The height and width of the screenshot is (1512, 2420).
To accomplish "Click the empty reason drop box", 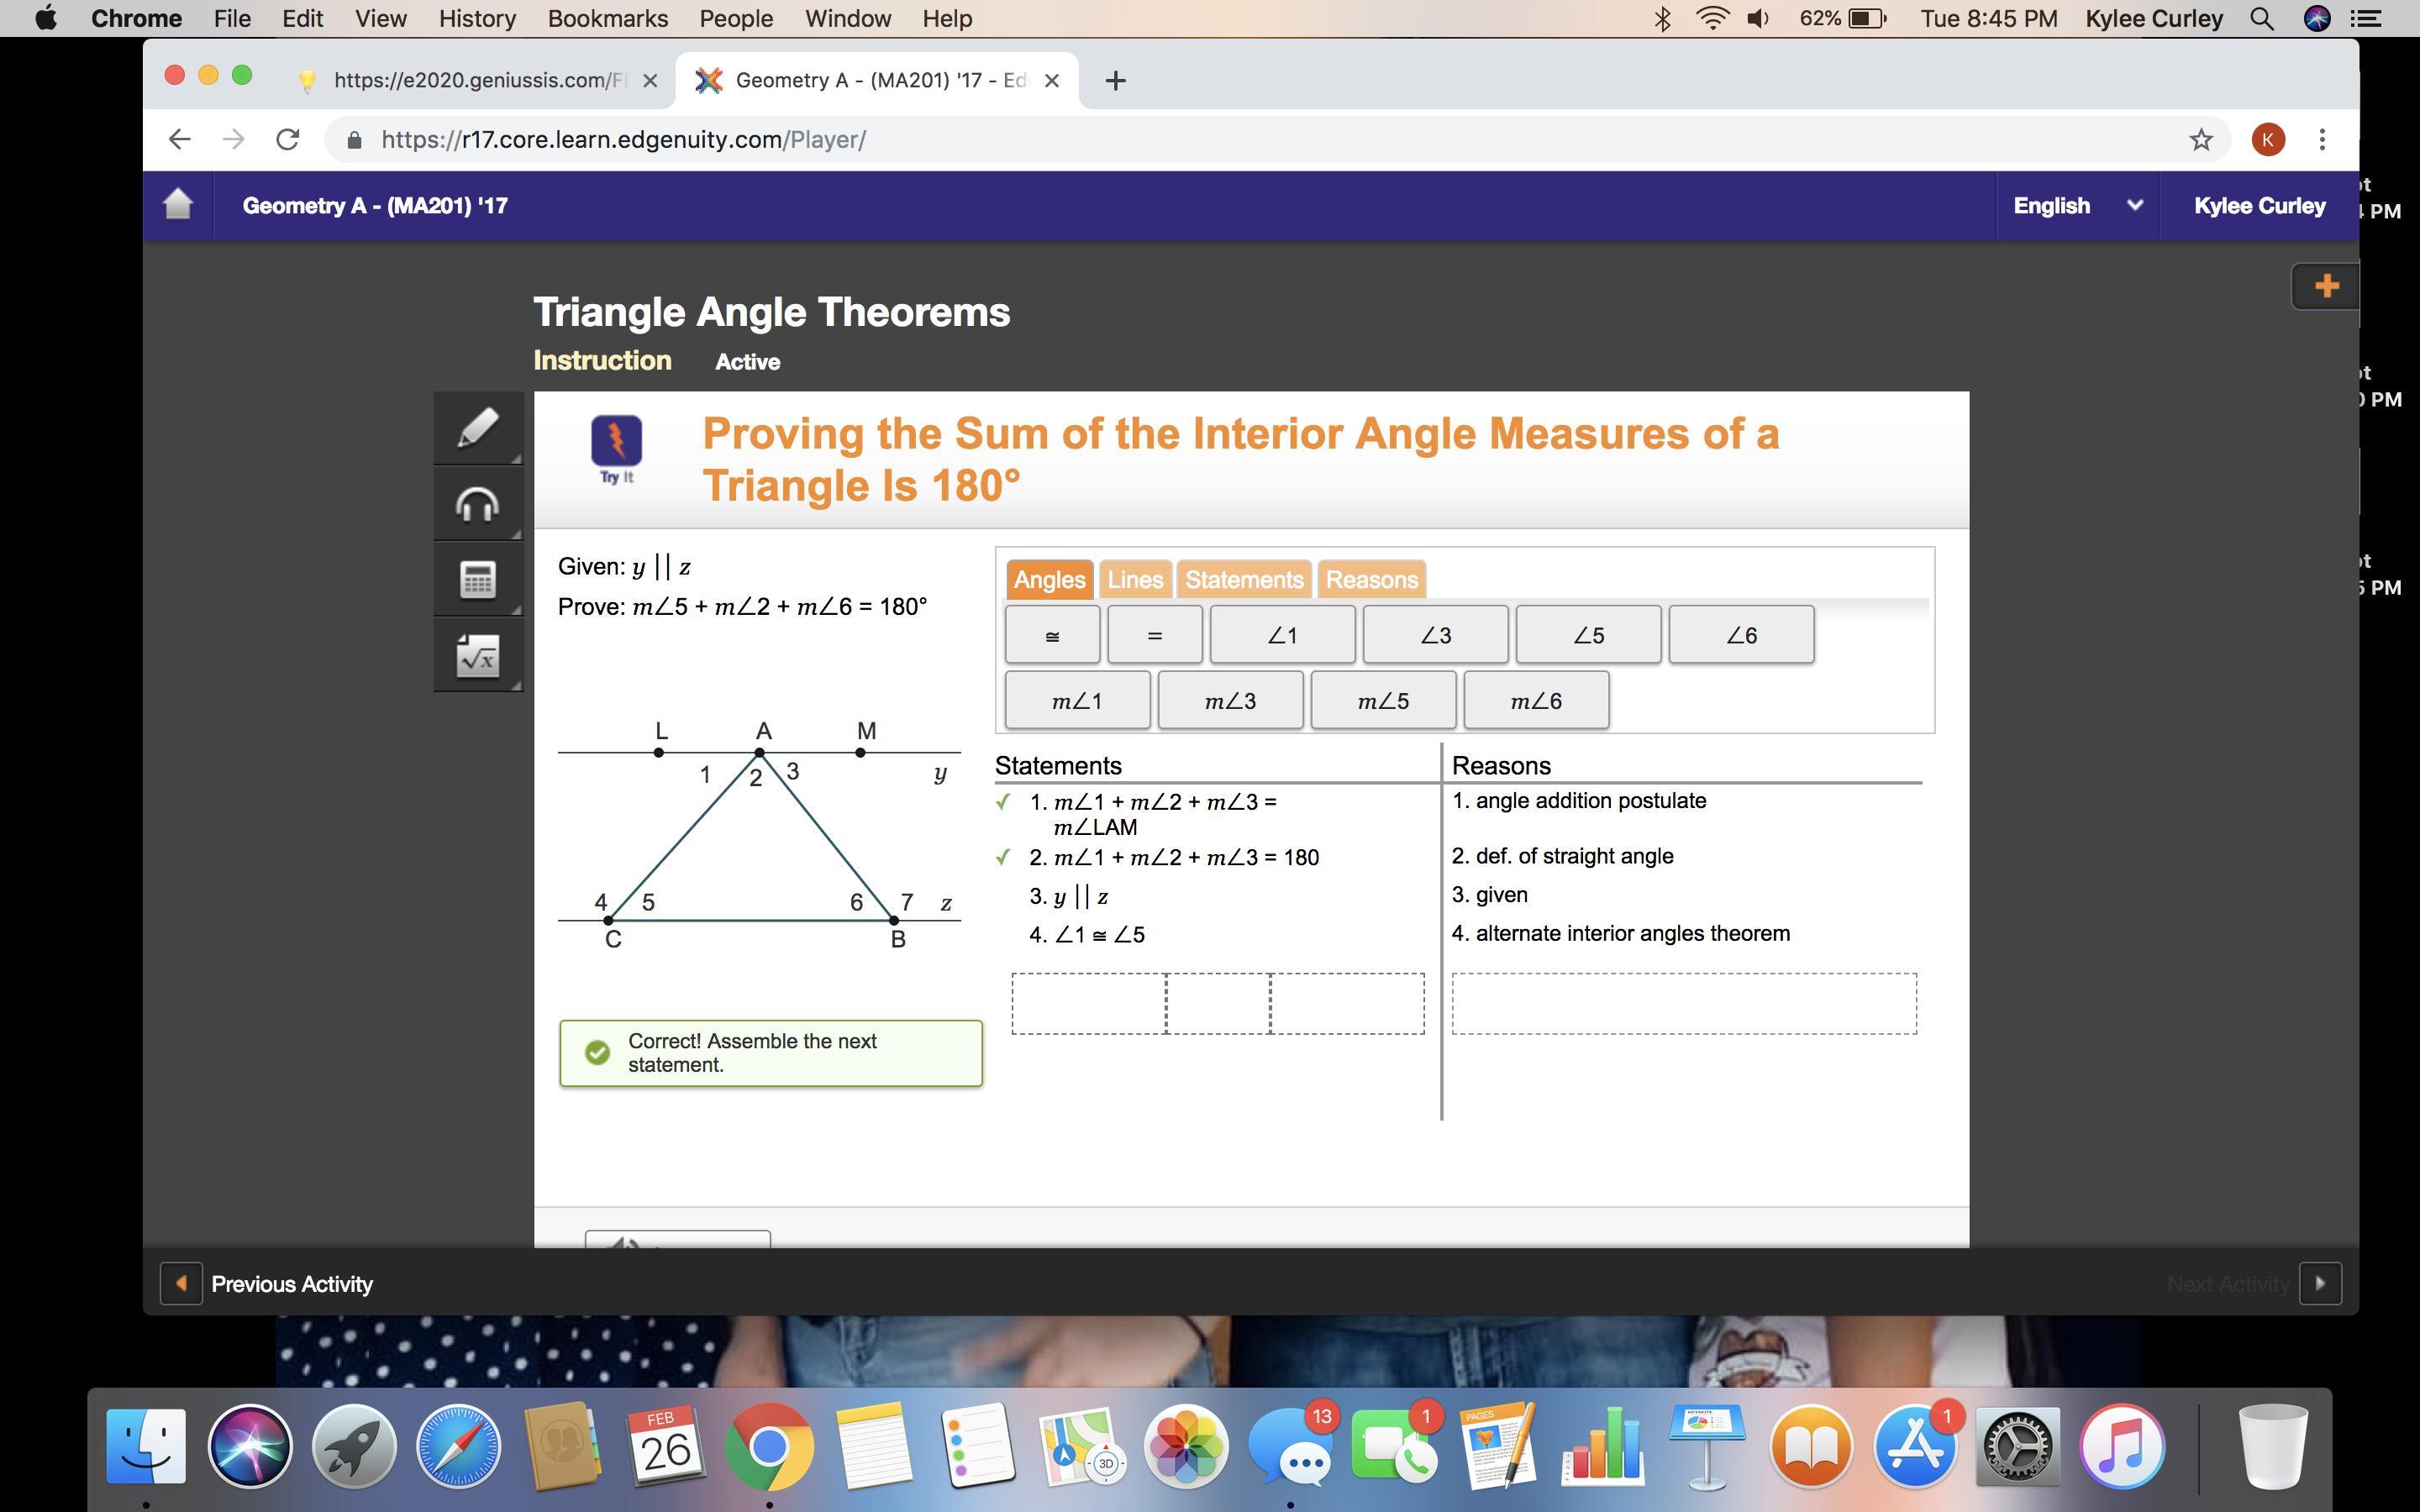I will point(1683,1003).
